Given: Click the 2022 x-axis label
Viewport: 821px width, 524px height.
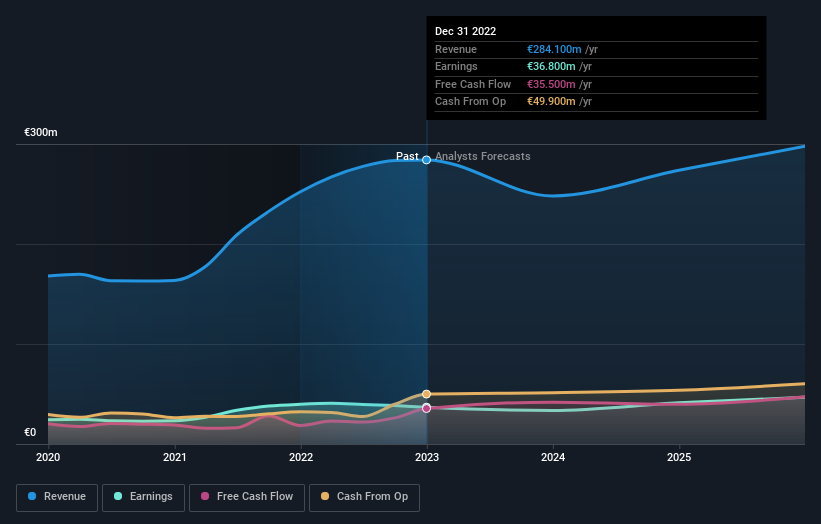Looking at the screenshot, I should (301, 458).
